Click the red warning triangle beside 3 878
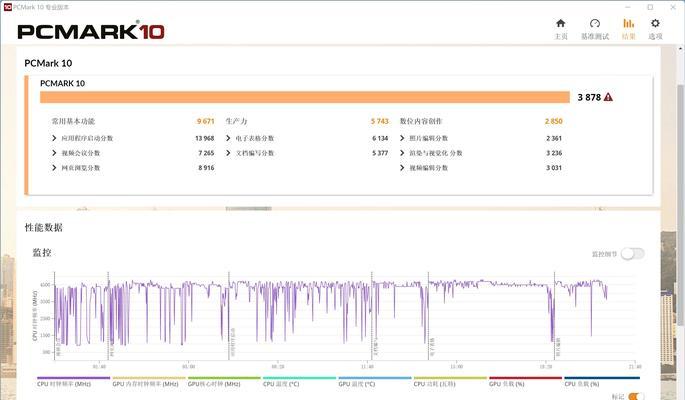 [x=608, y=97]
